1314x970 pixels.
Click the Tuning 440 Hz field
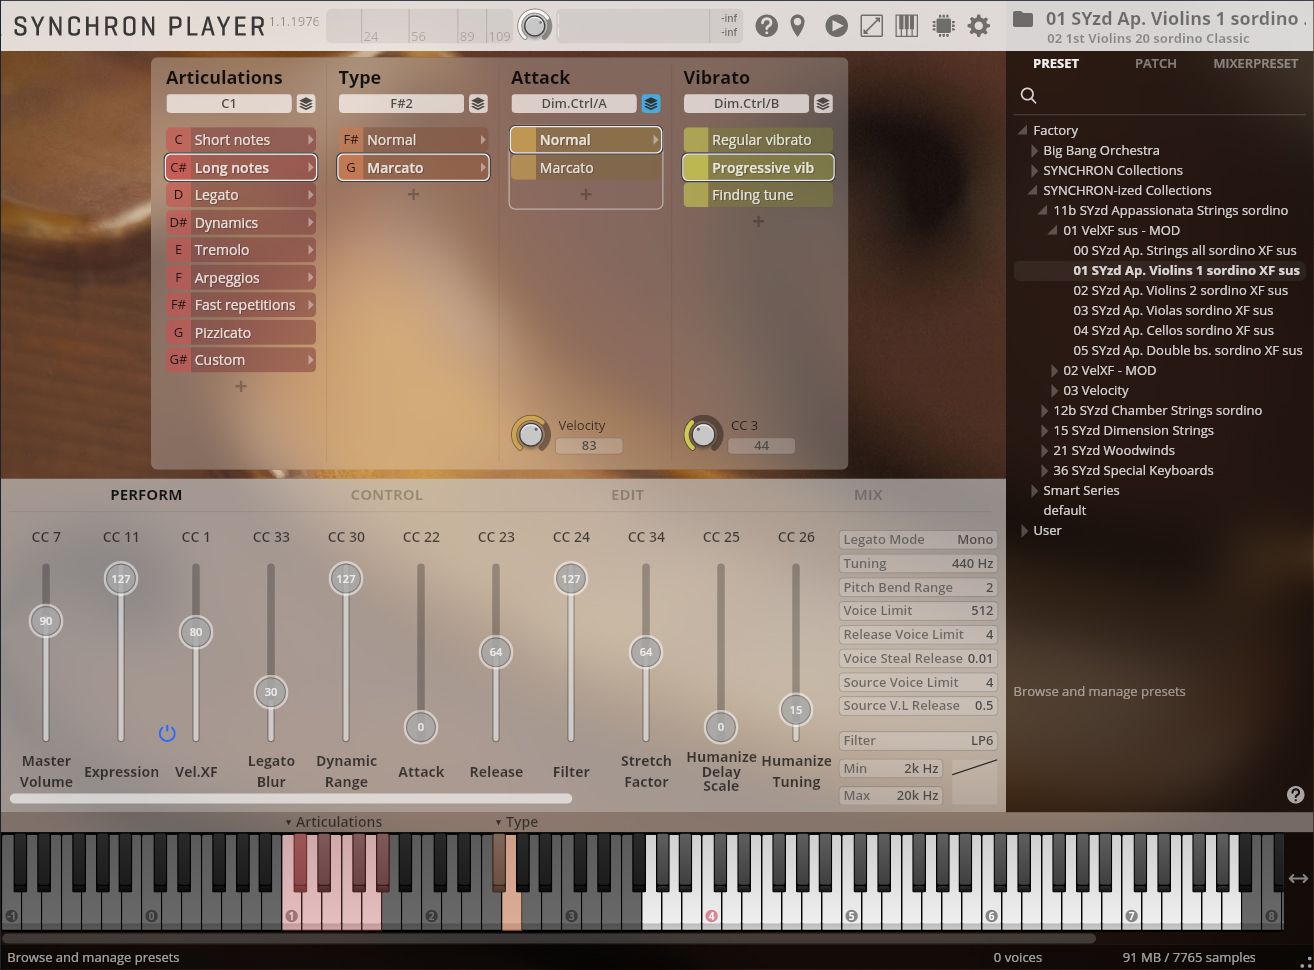pyautogui.click(x=918, y=564)
